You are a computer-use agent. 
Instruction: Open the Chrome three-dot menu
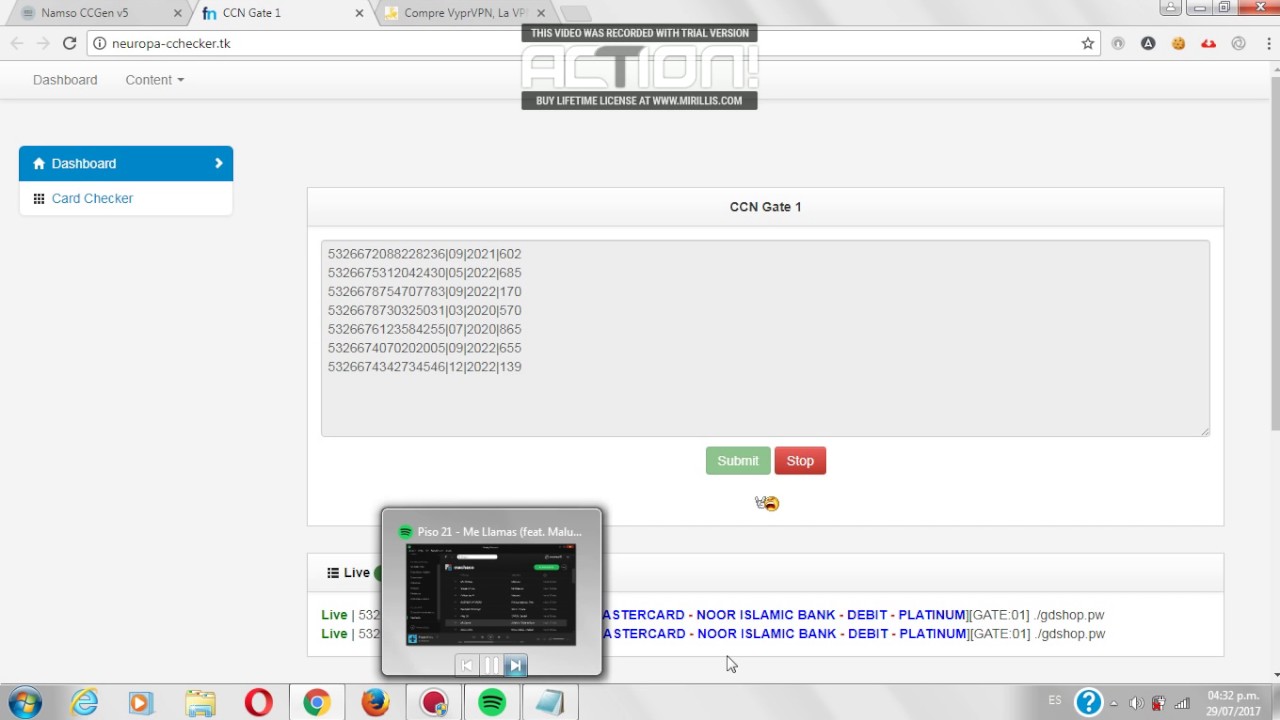(x=1266, y=43)
